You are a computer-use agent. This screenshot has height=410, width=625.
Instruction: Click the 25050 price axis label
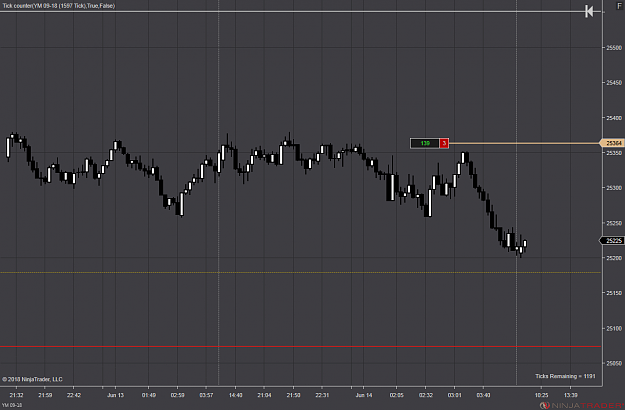(x=614, y=363)
